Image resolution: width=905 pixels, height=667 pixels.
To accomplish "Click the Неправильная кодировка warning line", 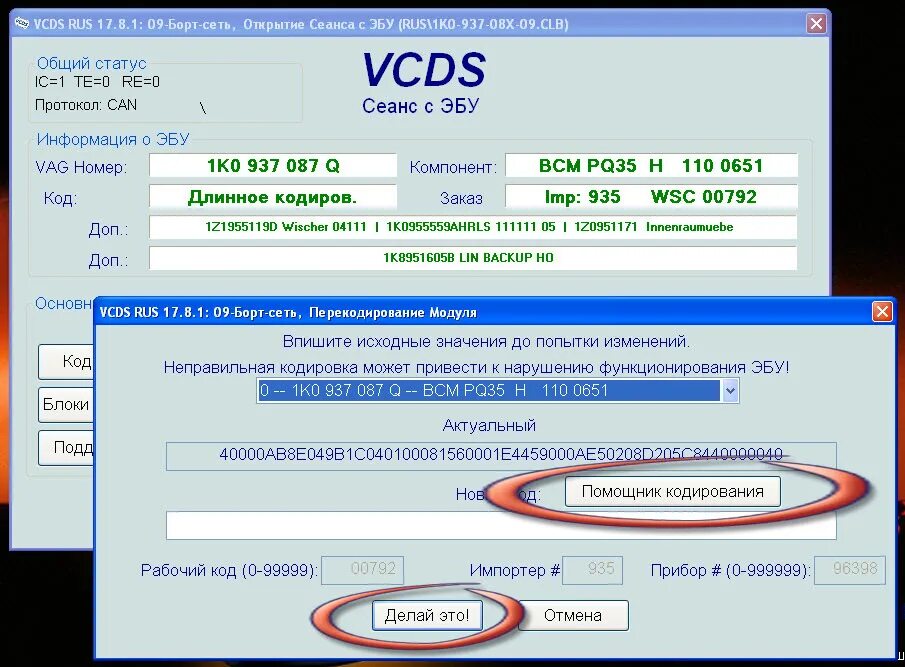I will coord(476,368).
